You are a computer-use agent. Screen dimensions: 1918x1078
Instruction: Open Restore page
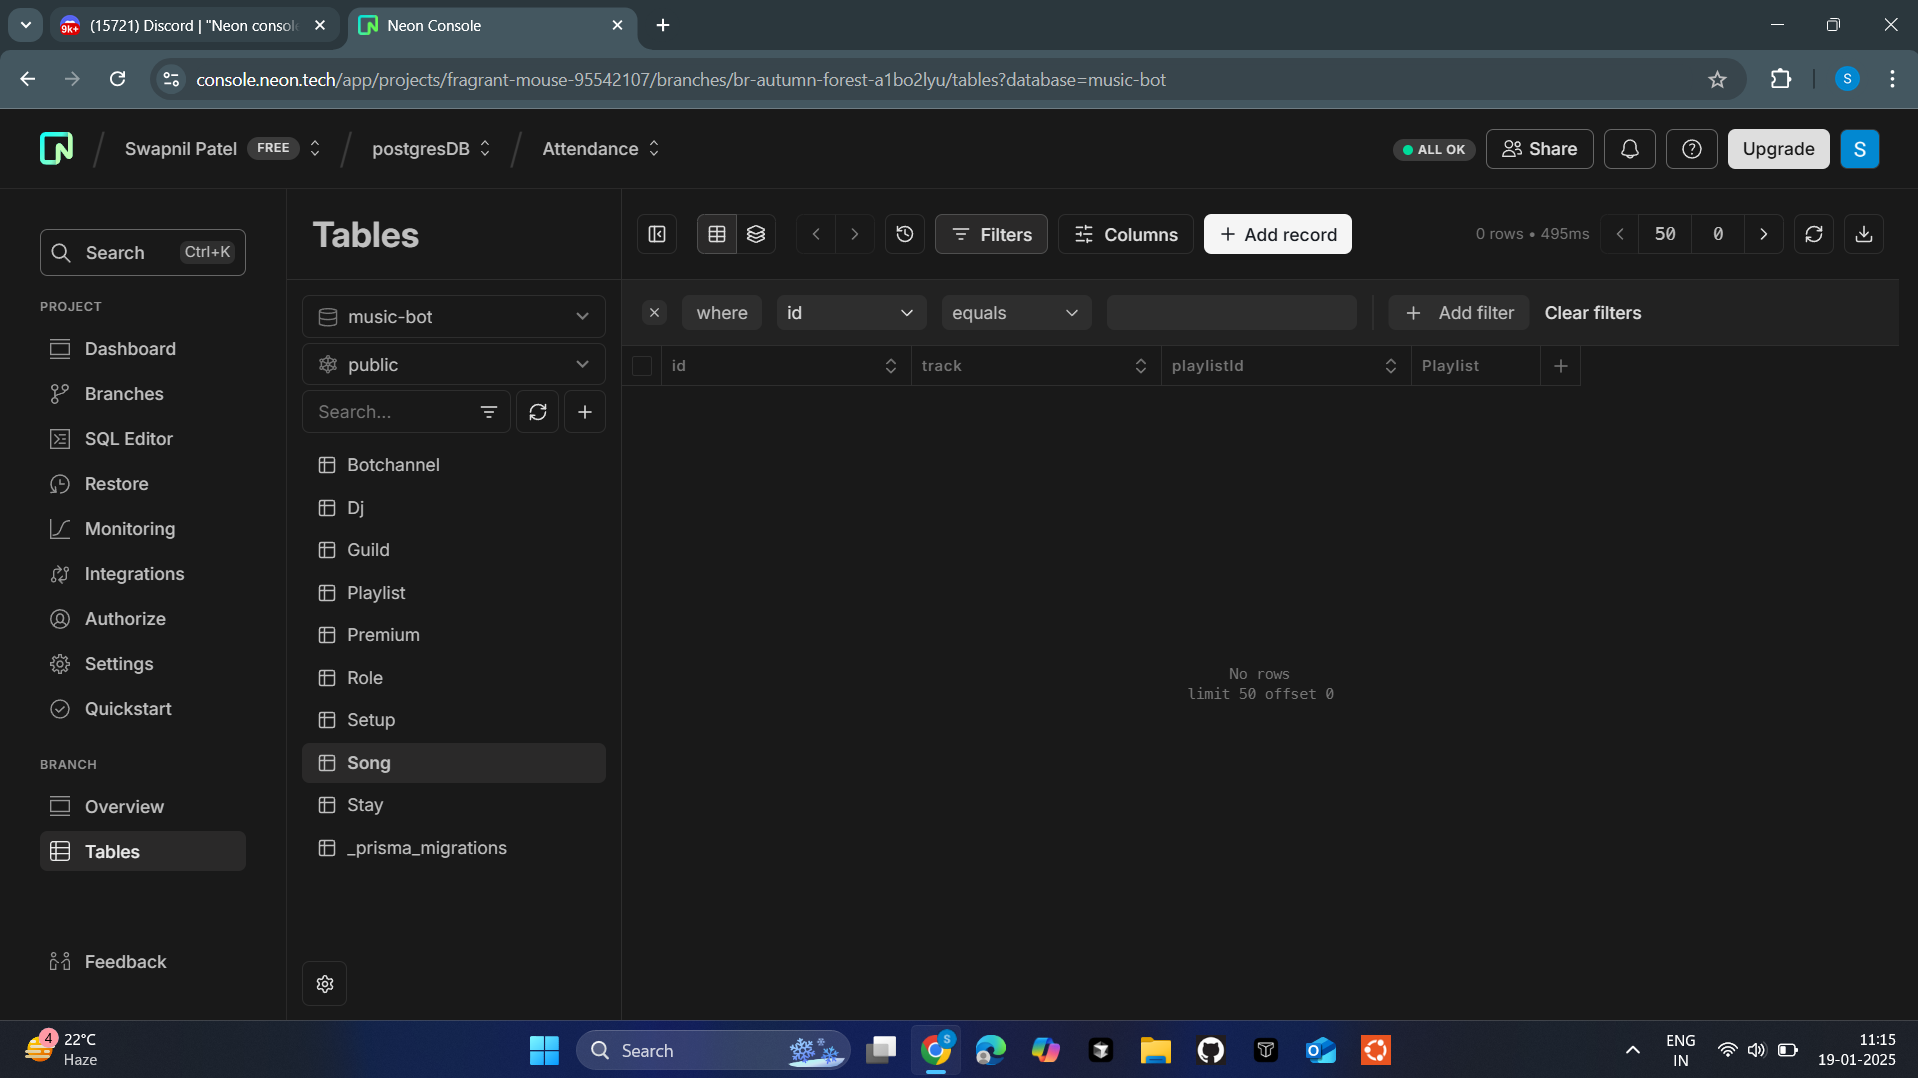pos(143,484)
